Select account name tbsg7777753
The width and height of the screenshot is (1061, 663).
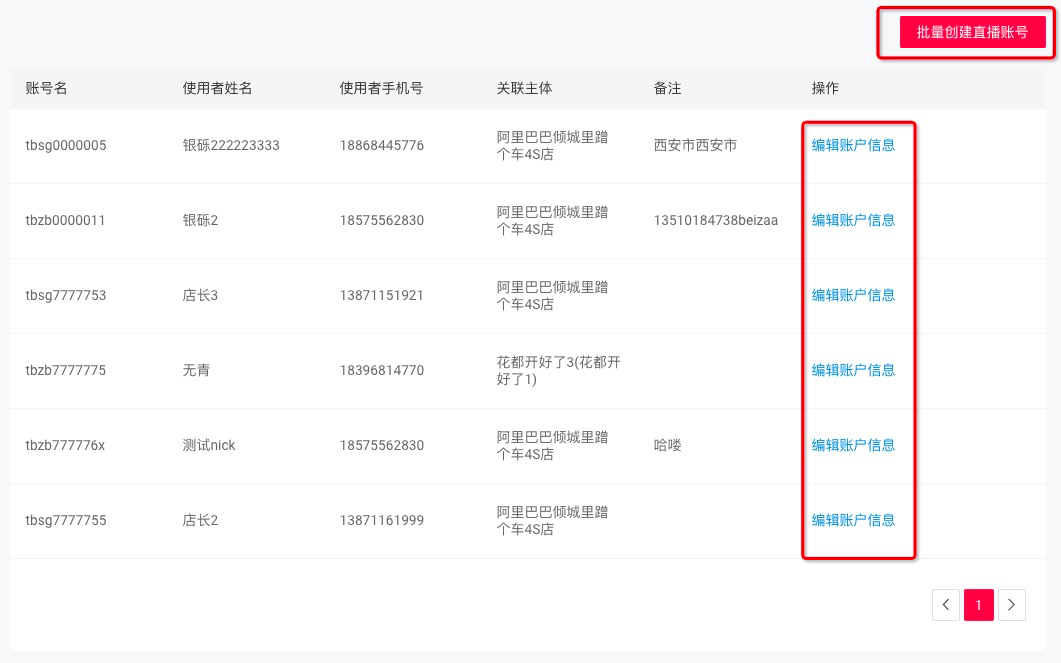click(x=66, y=295)
